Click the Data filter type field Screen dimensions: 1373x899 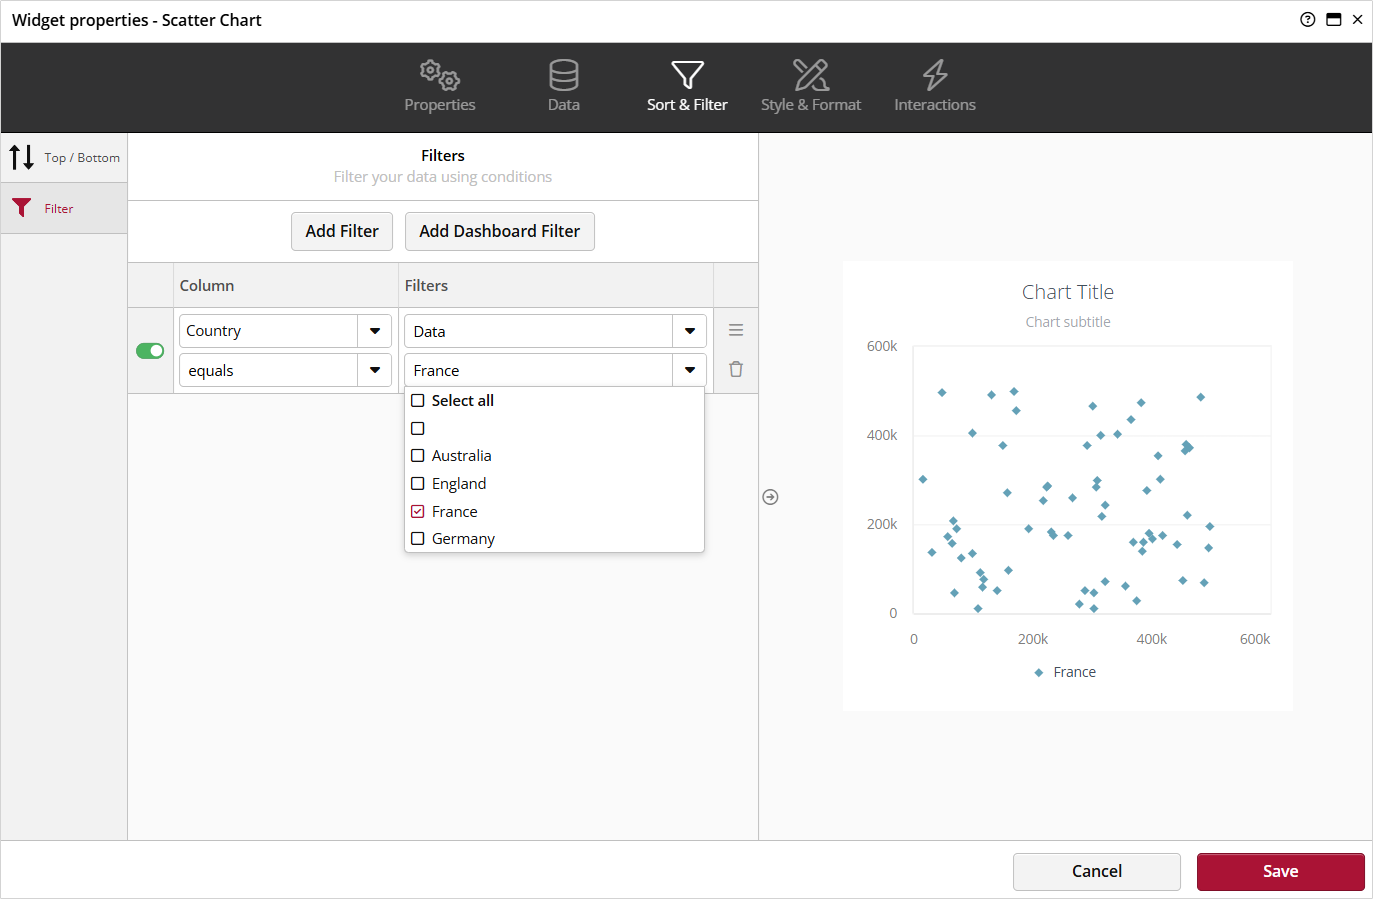[x=538, y=331]
